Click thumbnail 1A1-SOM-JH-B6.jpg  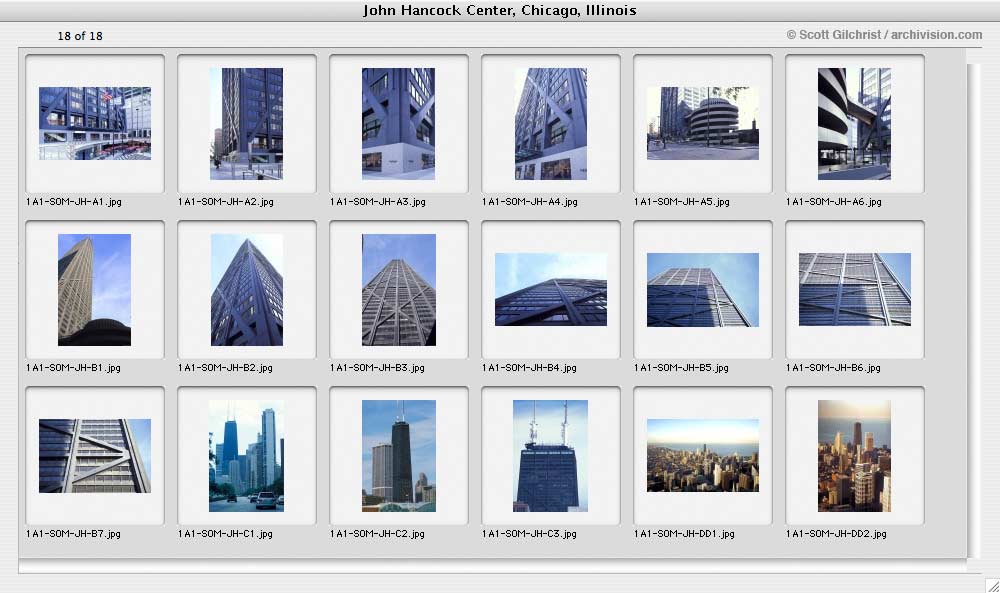pyautogui.click(x=855, y=289)
